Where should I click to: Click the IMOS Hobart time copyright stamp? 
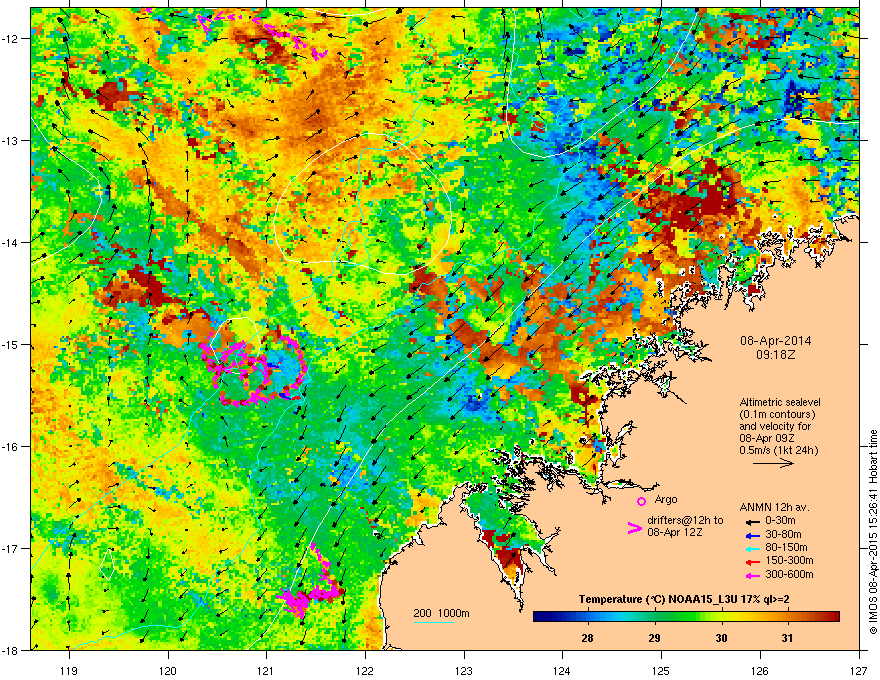(x=873, y=532)
